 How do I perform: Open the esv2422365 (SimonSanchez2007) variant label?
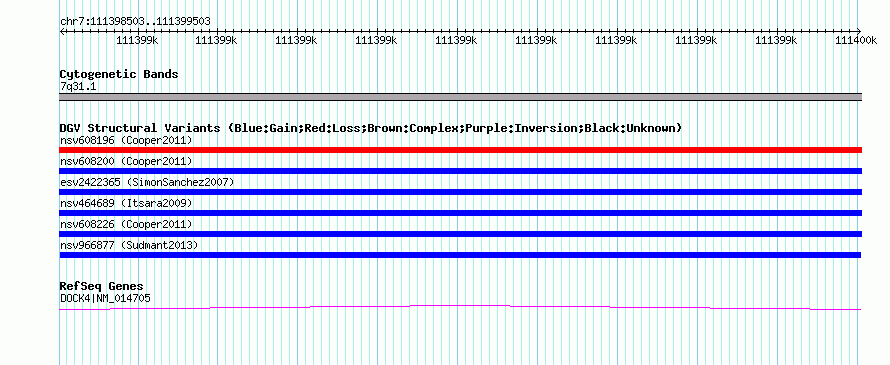pos(146,182)
